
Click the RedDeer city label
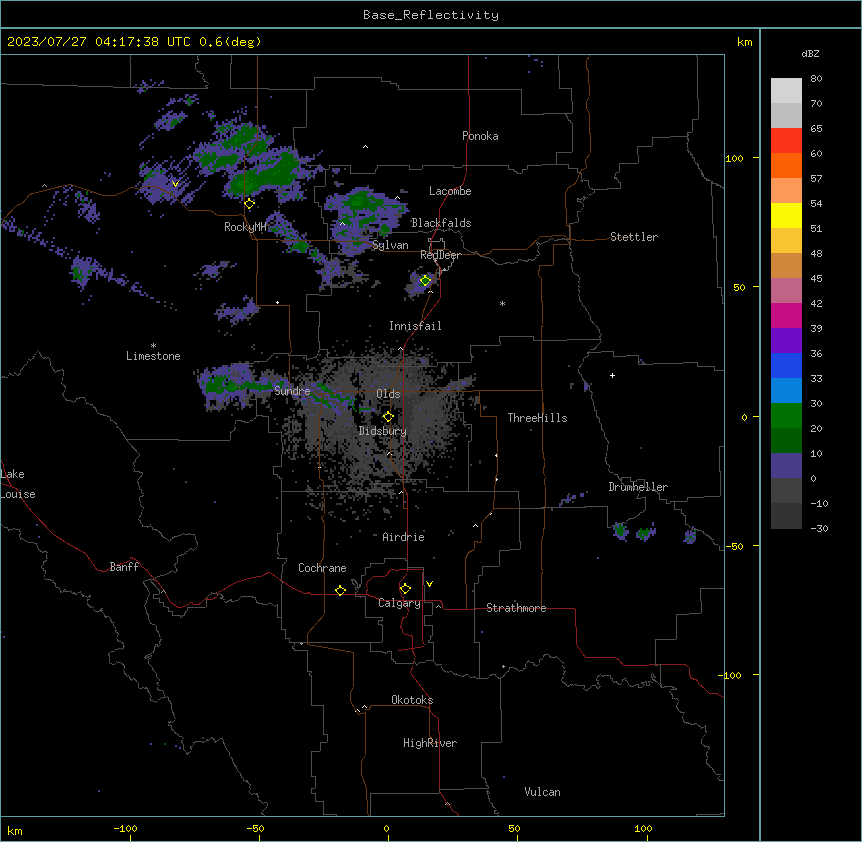point(440,255)
